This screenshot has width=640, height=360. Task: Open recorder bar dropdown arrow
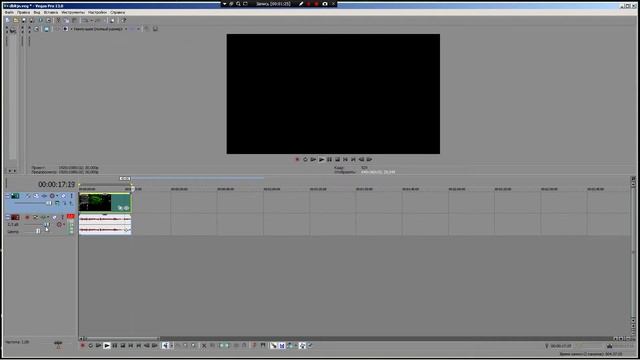(224, 4)
